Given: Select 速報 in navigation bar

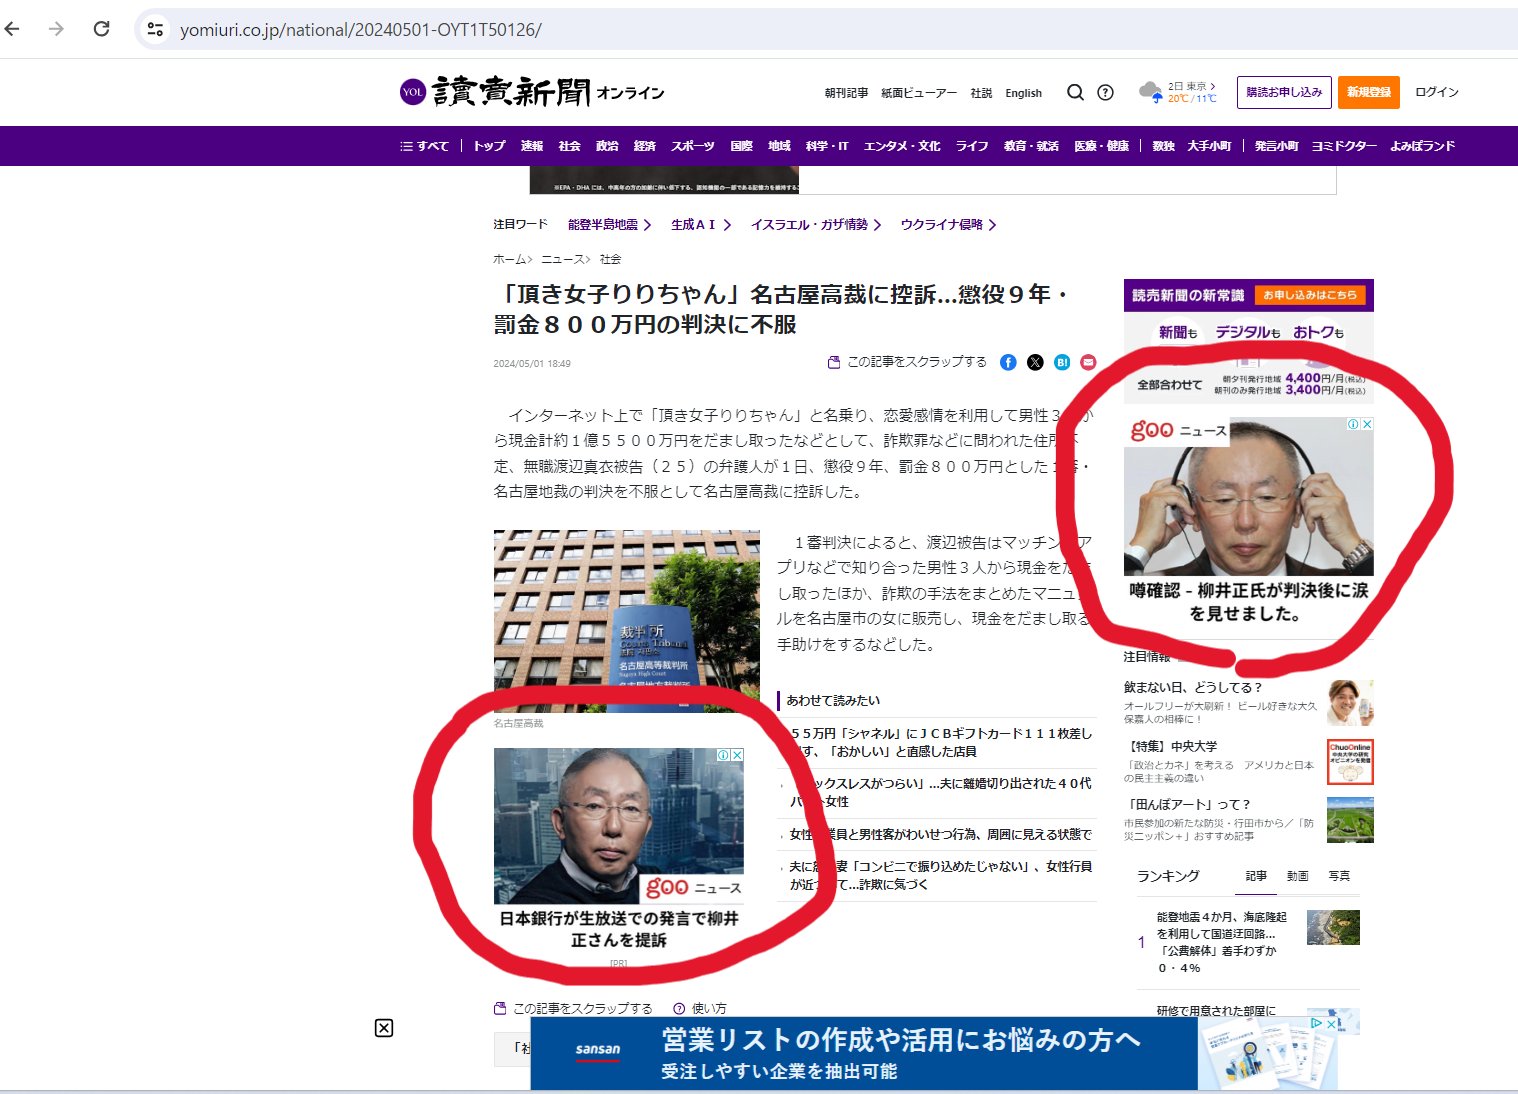Looking at the screenshot, I should point(531,146).
